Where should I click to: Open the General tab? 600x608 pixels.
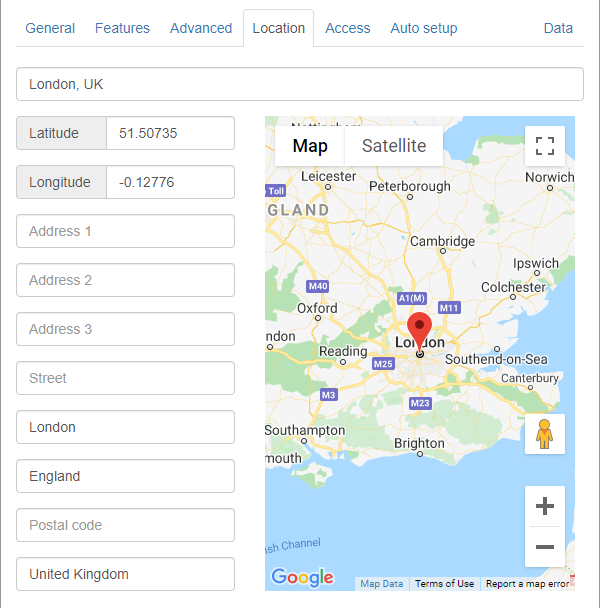[50, 28]
